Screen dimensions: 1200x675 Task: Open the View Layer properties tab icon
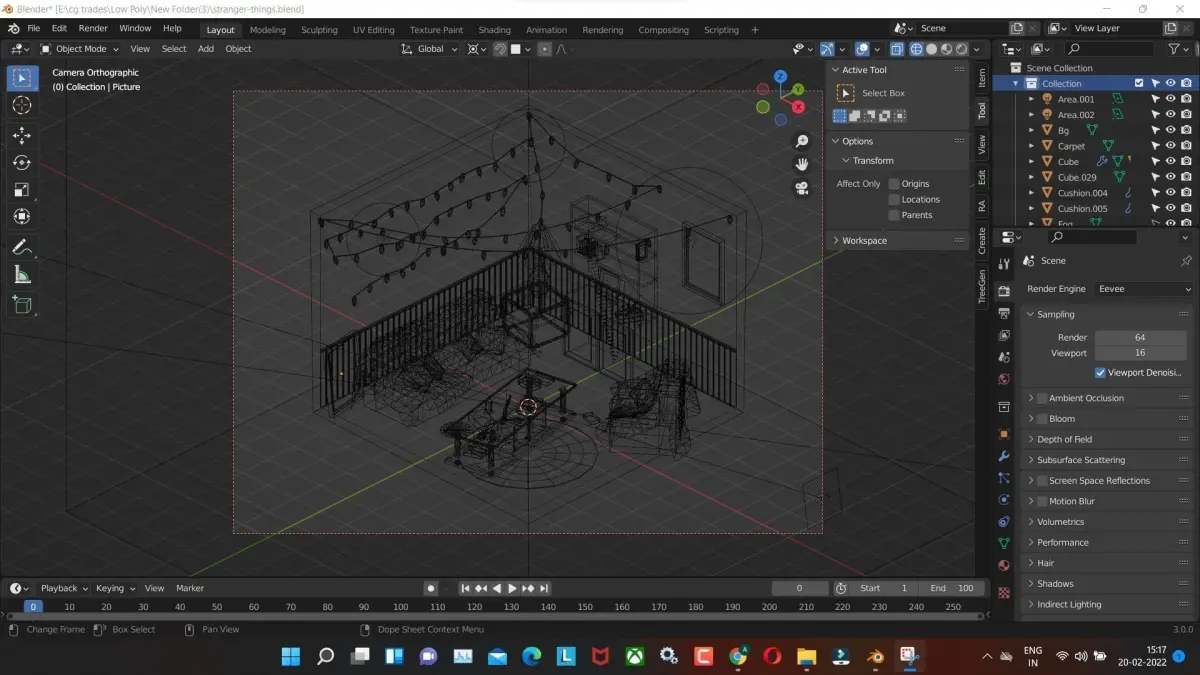tap(1004, 336)
